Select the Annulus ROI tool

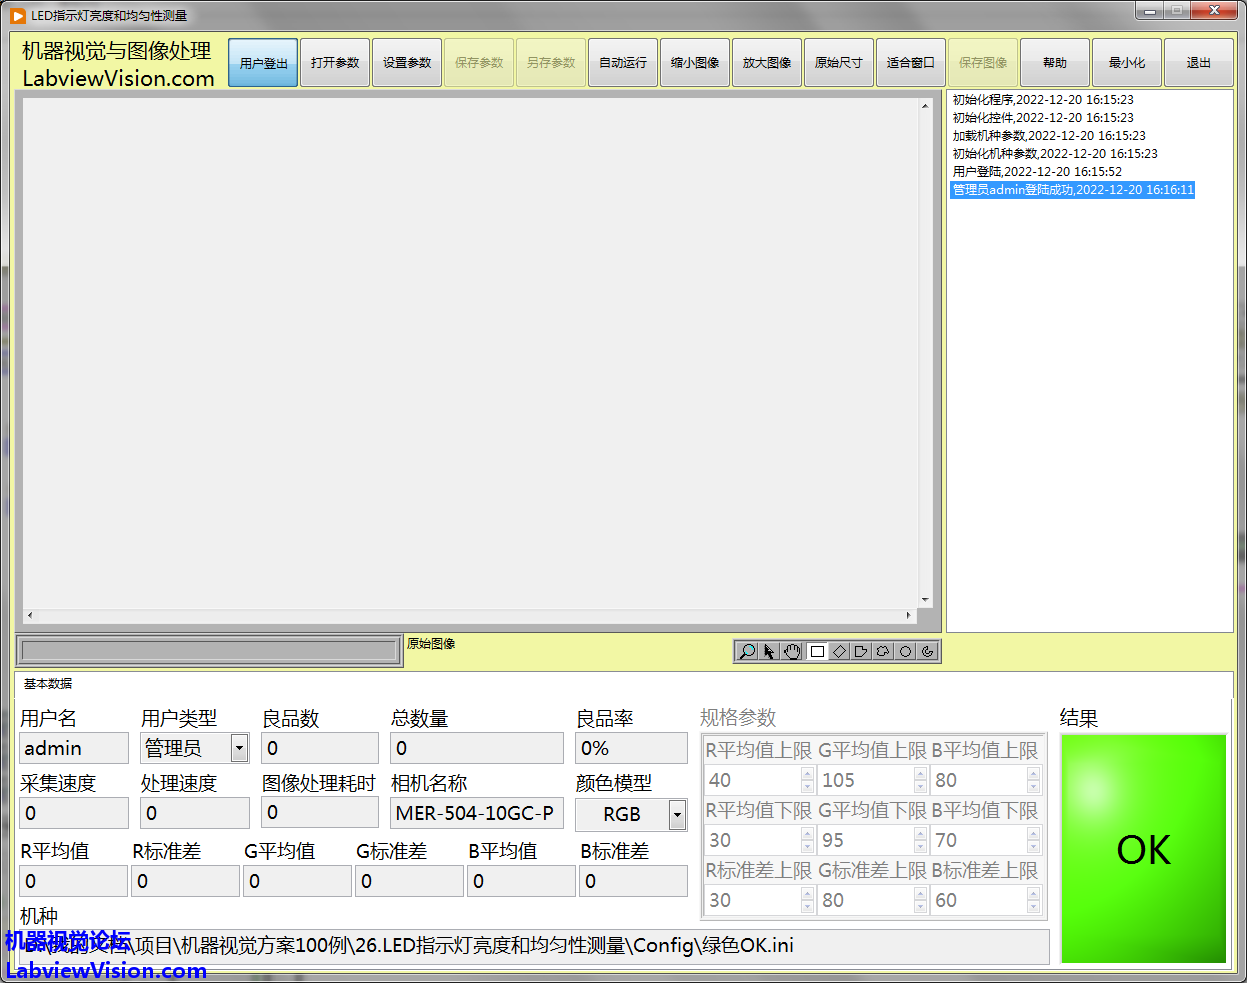pos(928,652)
